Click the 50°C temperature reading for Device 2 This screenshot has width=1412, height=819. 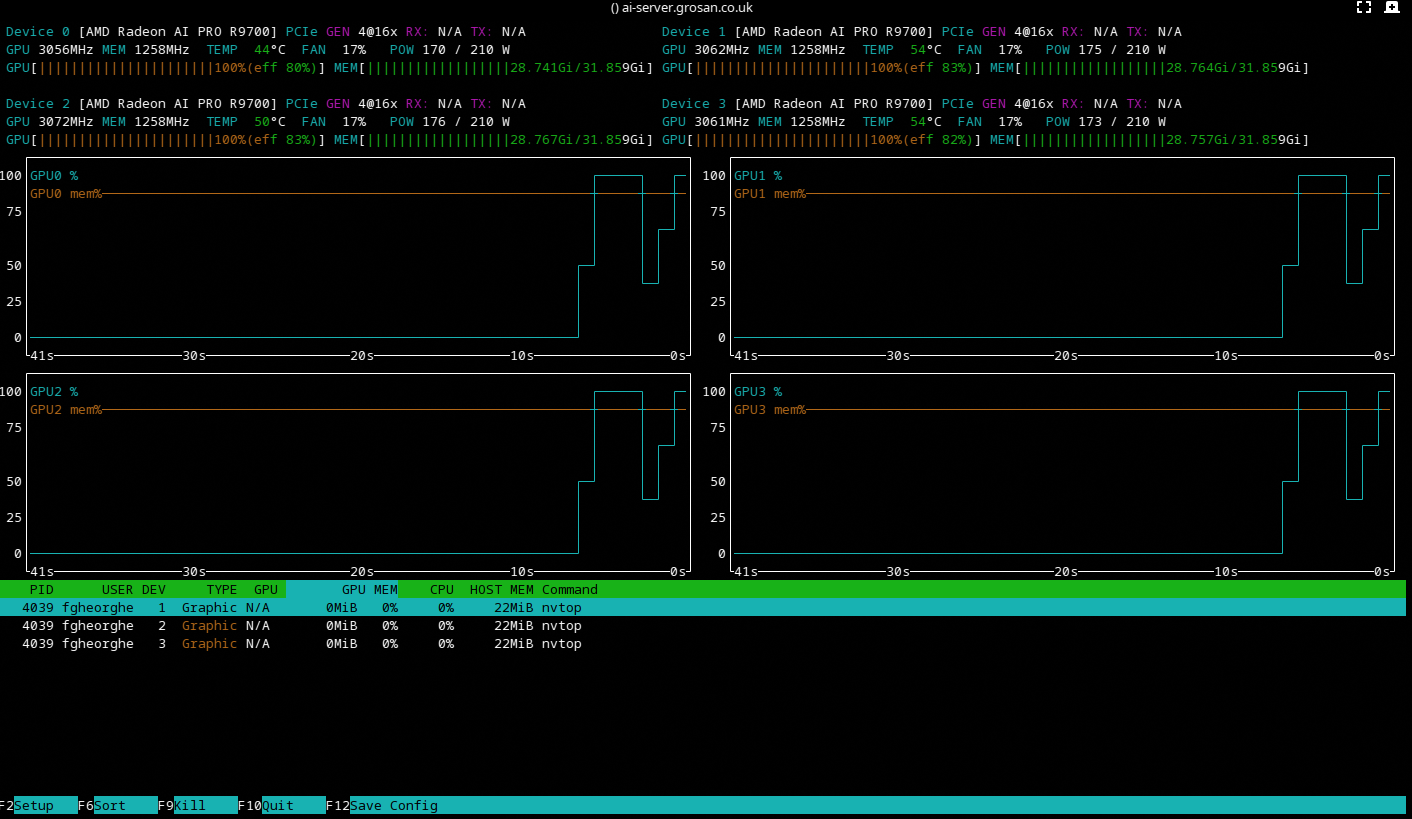coord(270,122)
